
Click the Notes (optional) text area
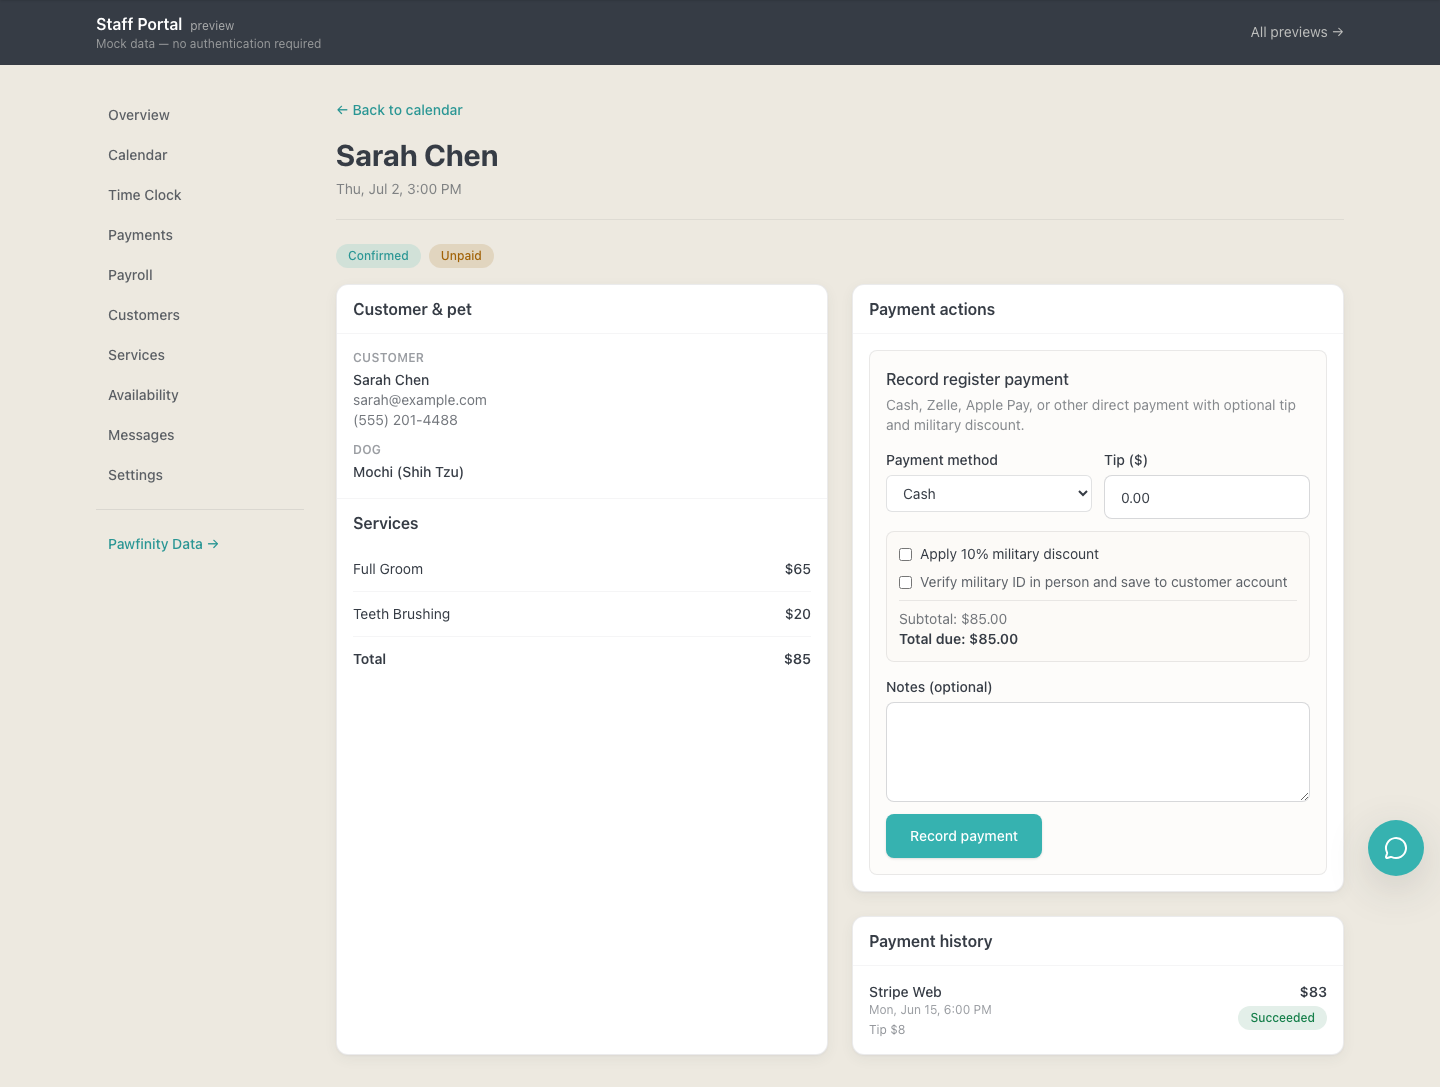pos(1097,752)
